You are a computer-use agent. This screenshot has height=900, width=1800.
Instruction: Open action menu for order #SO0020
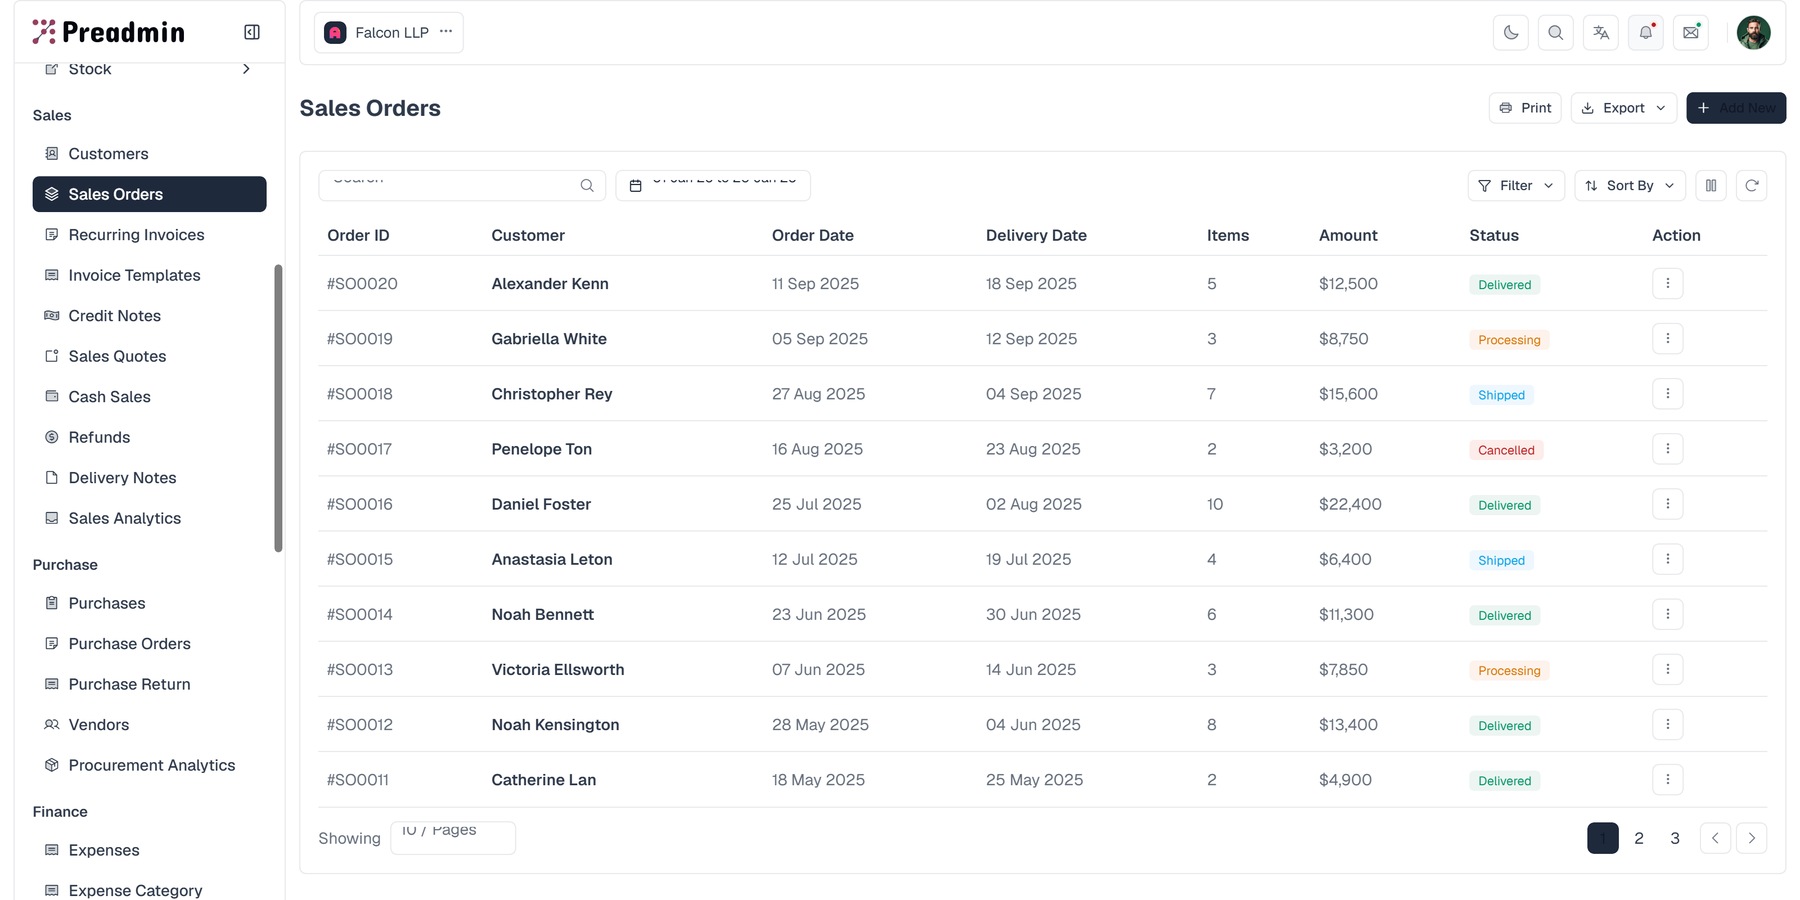1668,283
